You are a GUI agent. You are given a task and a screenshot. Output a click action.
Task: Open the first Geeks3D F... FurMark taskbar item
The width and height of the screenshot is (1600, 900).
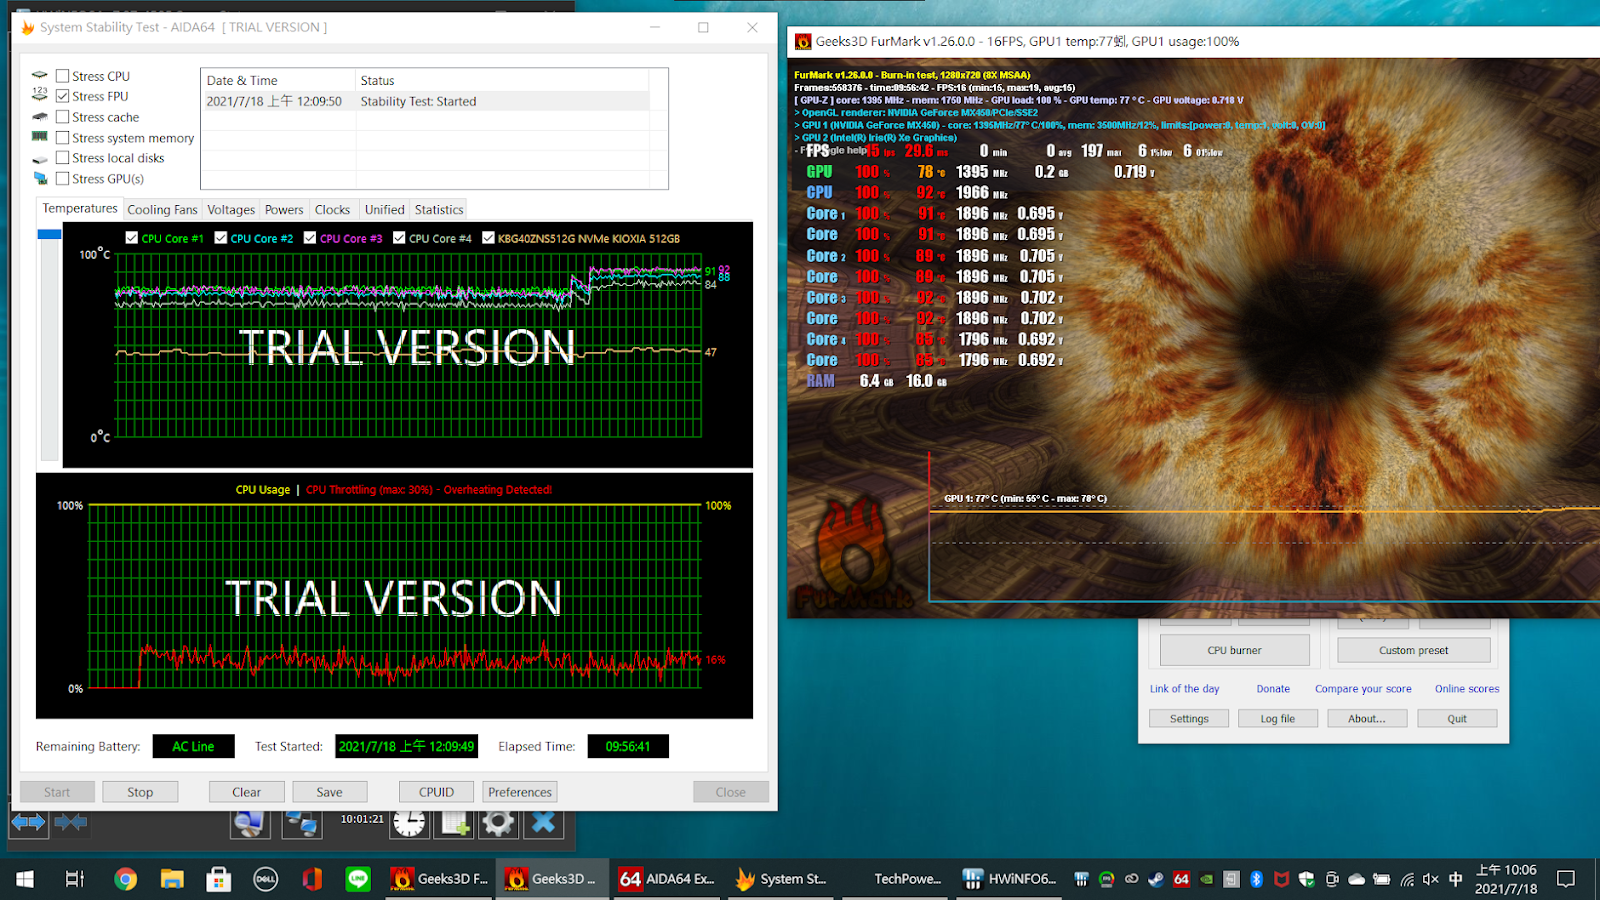click(439, 879)
